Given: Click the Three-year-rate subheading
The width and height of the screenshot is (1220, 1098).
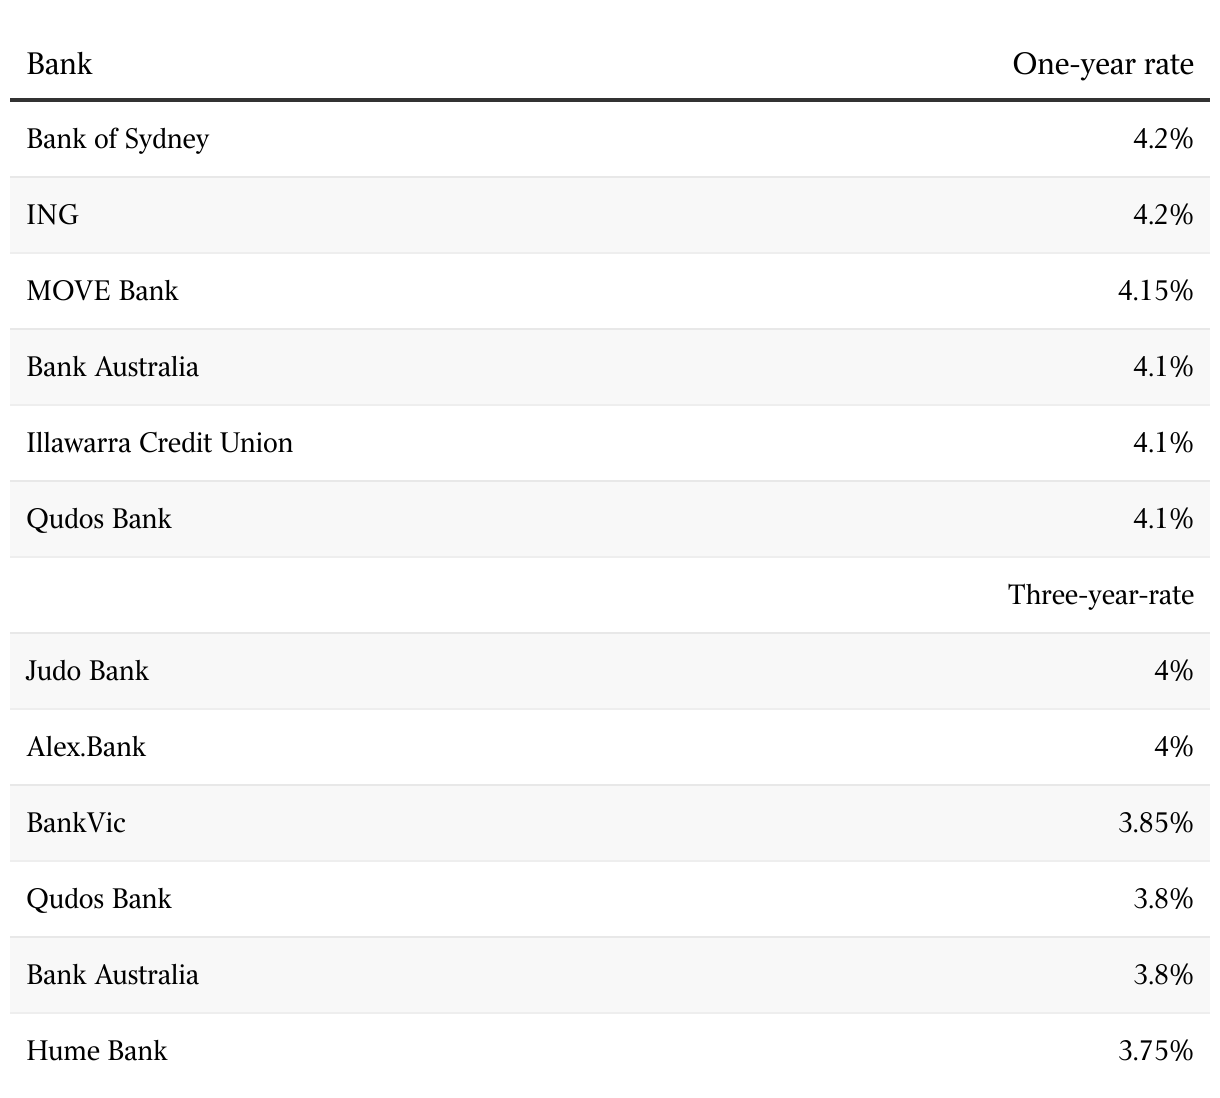Looking at the screenshot, I should (1101, 595).
